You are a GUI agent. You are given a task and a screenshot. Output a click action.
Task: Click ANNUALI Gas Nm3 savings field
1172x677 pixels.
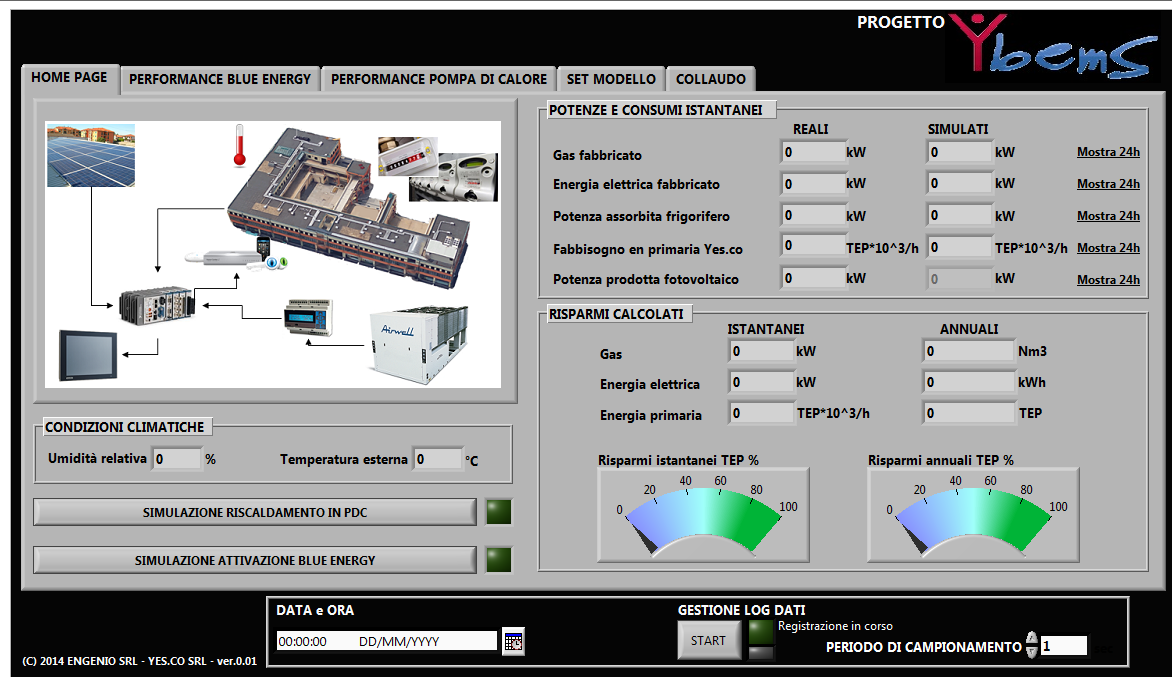pos(969,351)
